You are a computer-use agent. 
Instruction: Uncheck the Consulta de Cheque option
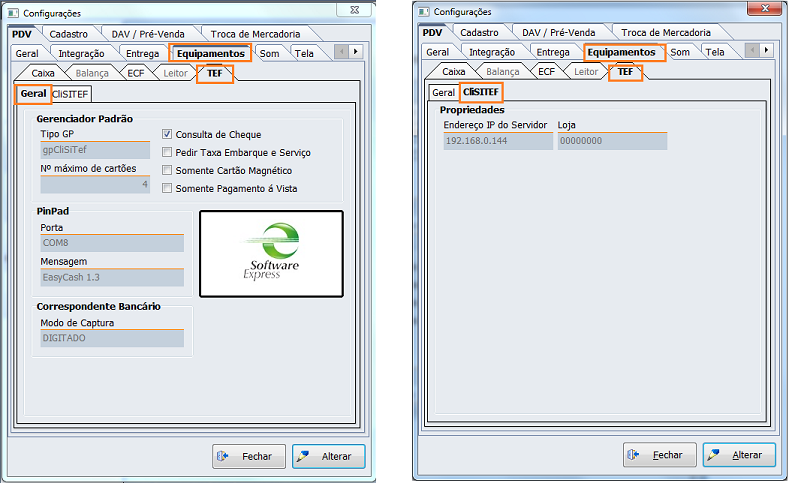pos(168,134)
